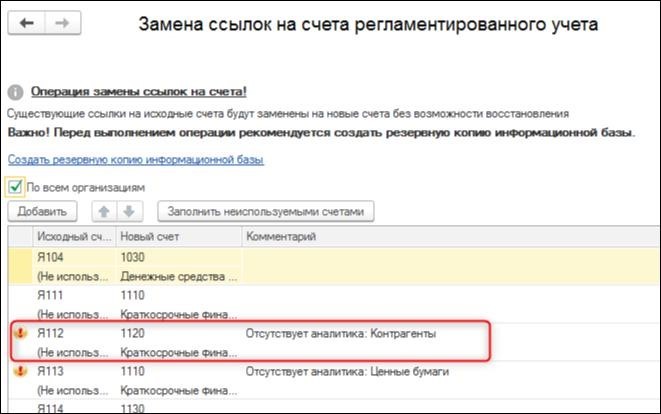The width and height of the screenshot is (661, 414).
Task: Select new account cell 1030
Action: click(x=134, y=257)
